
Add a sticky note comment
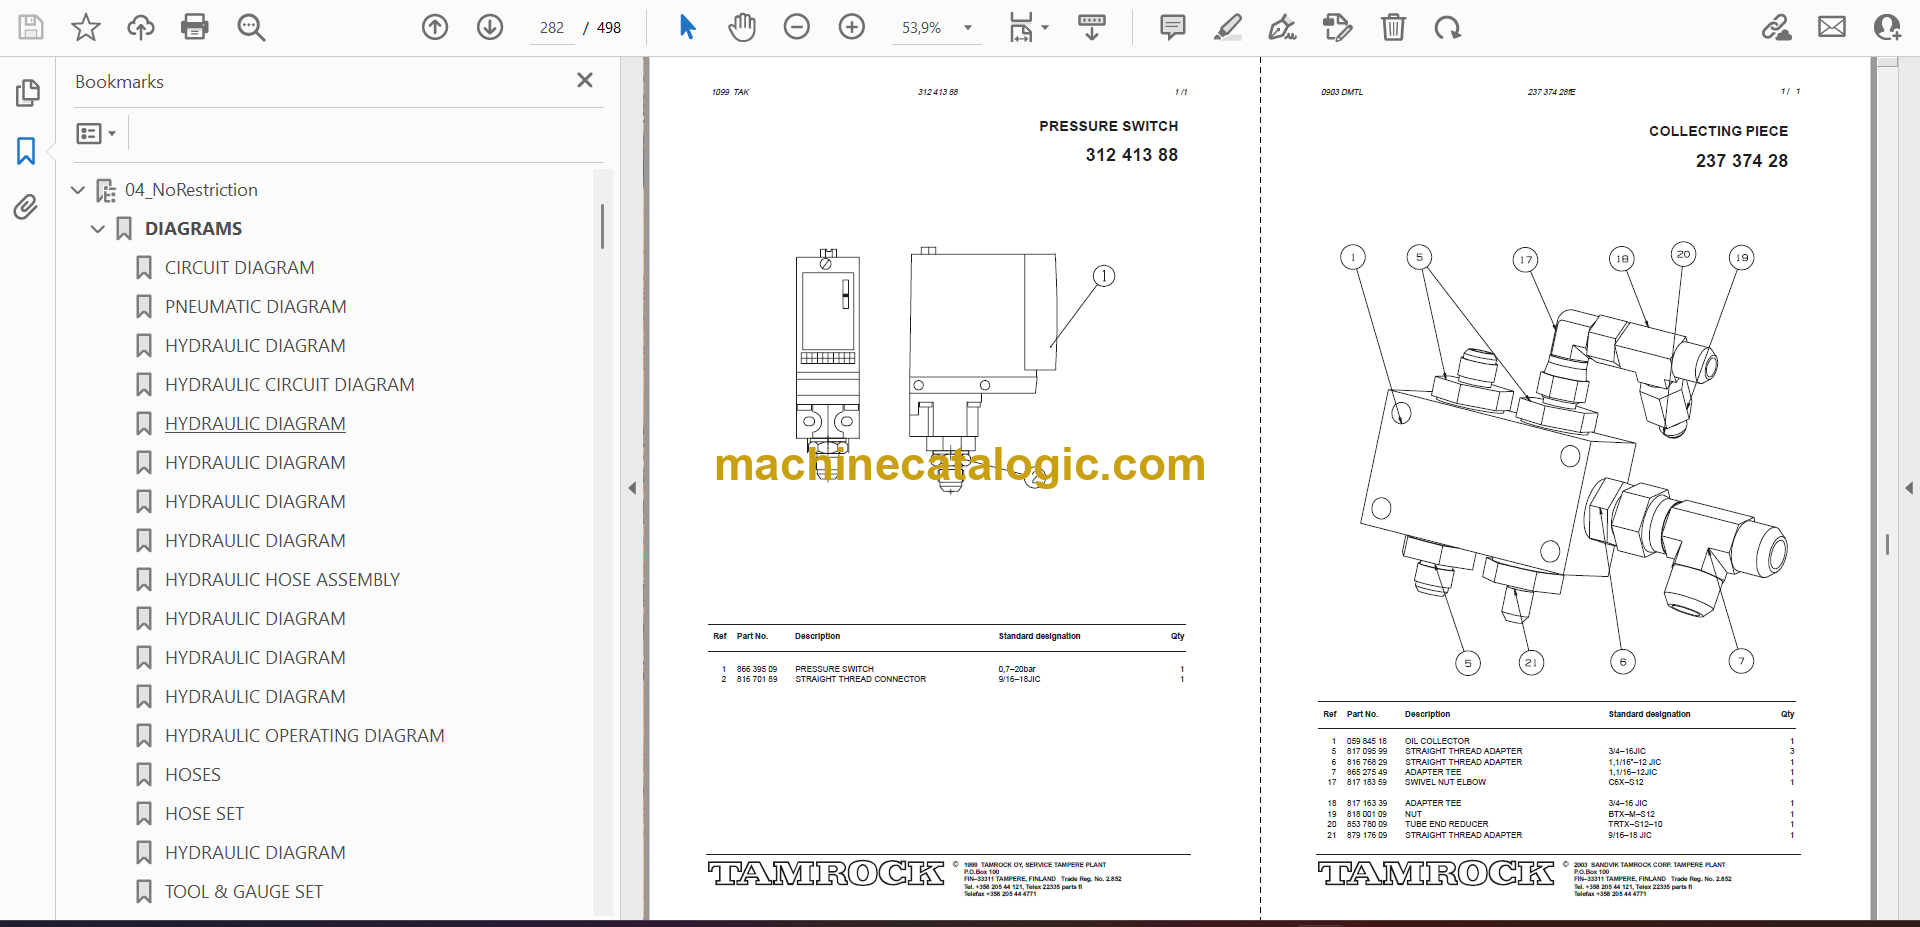click(x=1173, y=27)
